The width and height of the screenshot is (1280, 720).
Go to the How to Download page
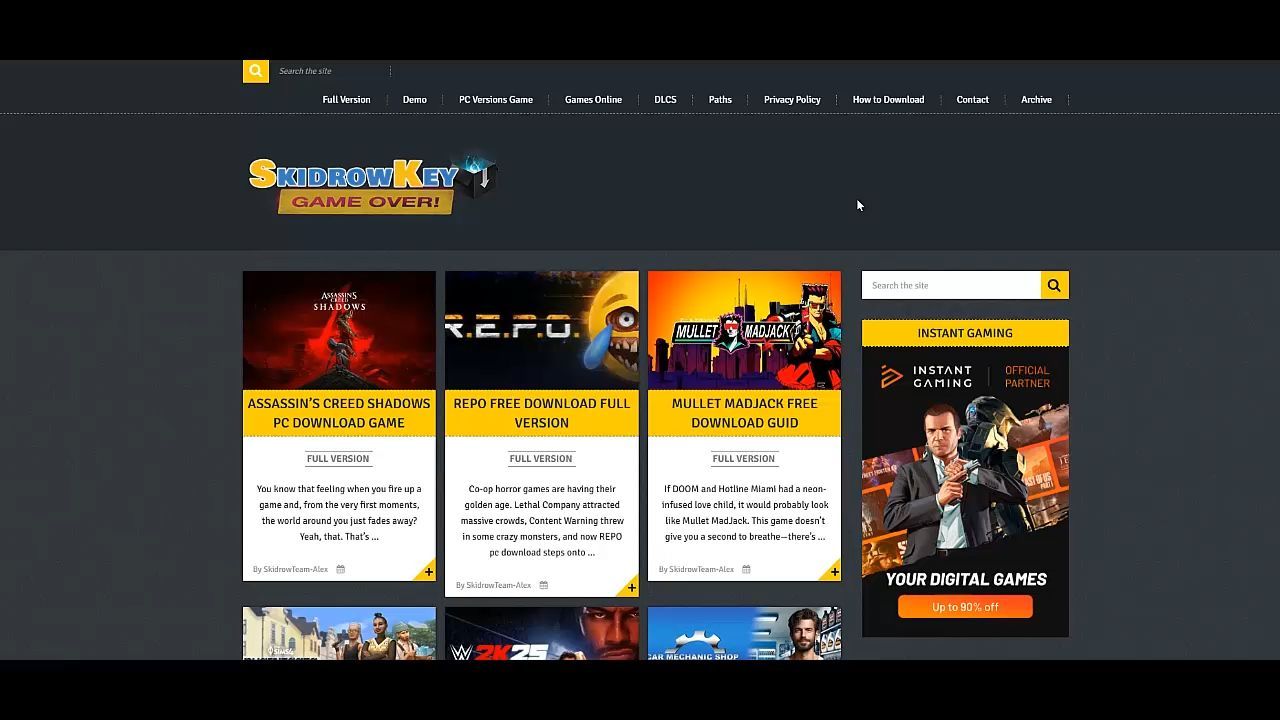(x=888, y=99)
